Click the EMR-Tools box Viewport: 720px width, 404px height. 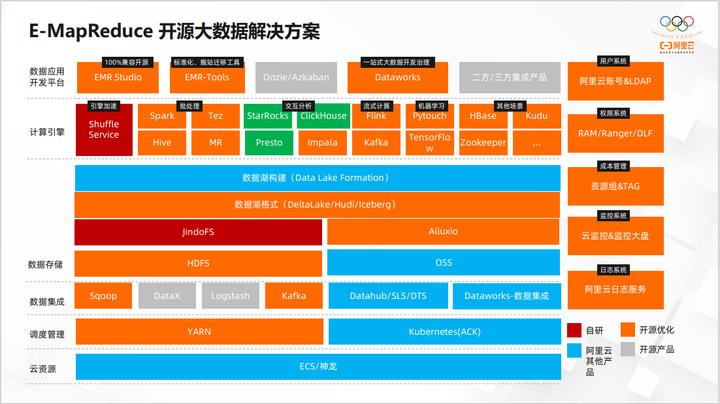tap(207, 77)
